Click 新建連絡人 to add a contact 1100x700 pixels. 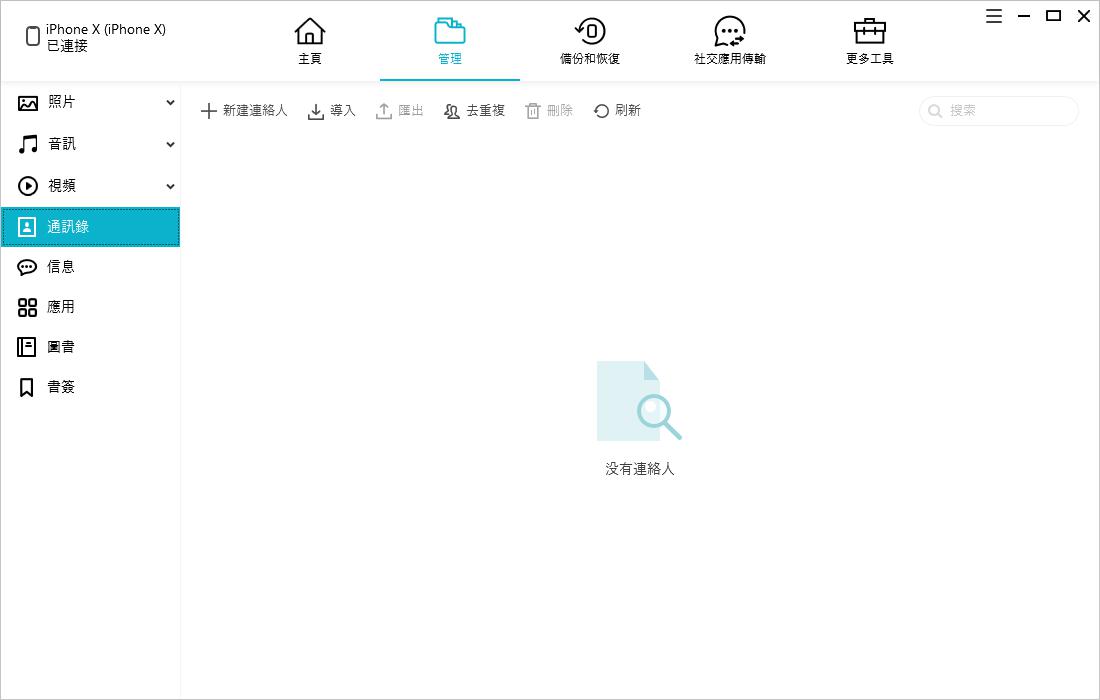click(x=243, y=111)
